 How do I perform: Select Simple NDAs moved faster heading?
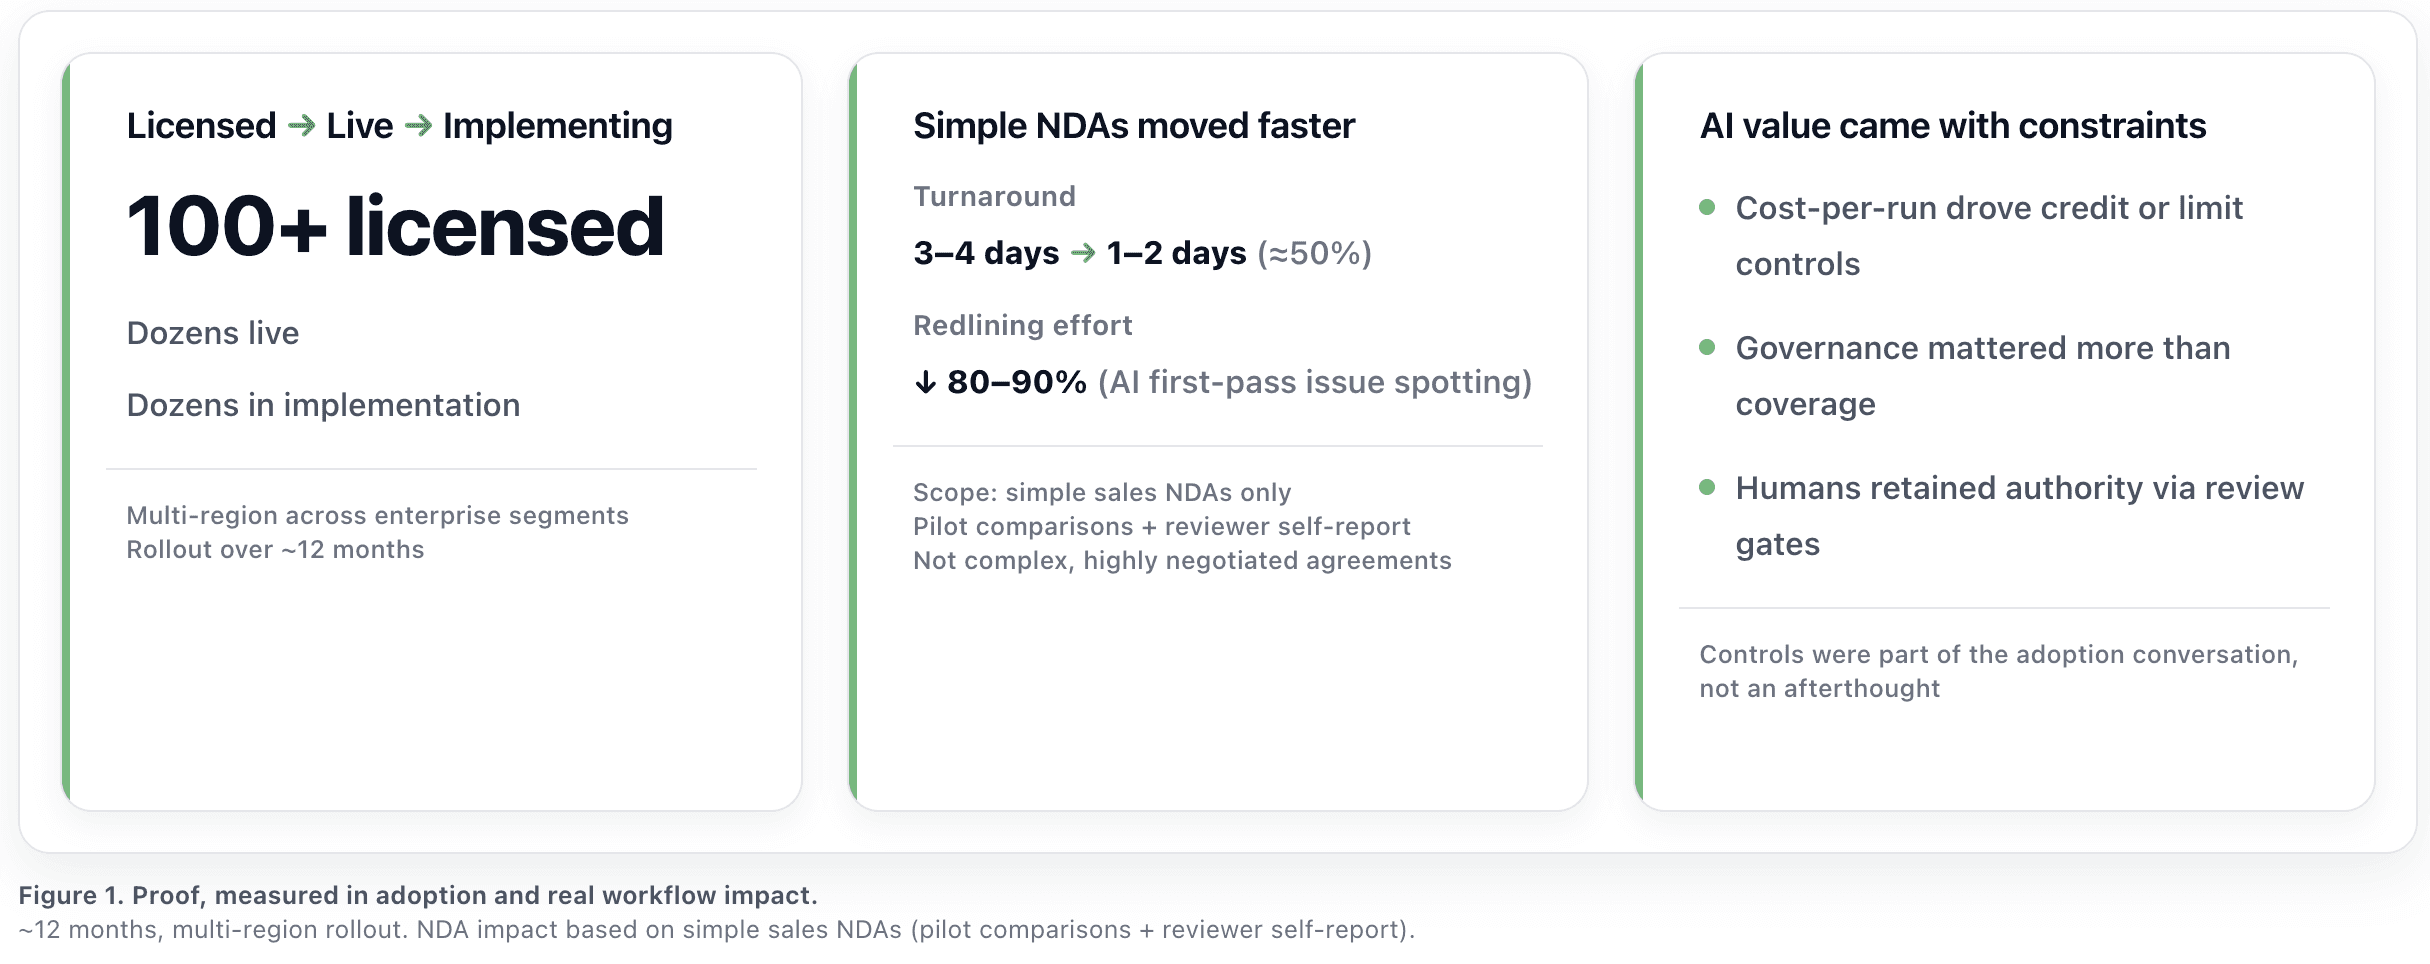point(1133,126)
